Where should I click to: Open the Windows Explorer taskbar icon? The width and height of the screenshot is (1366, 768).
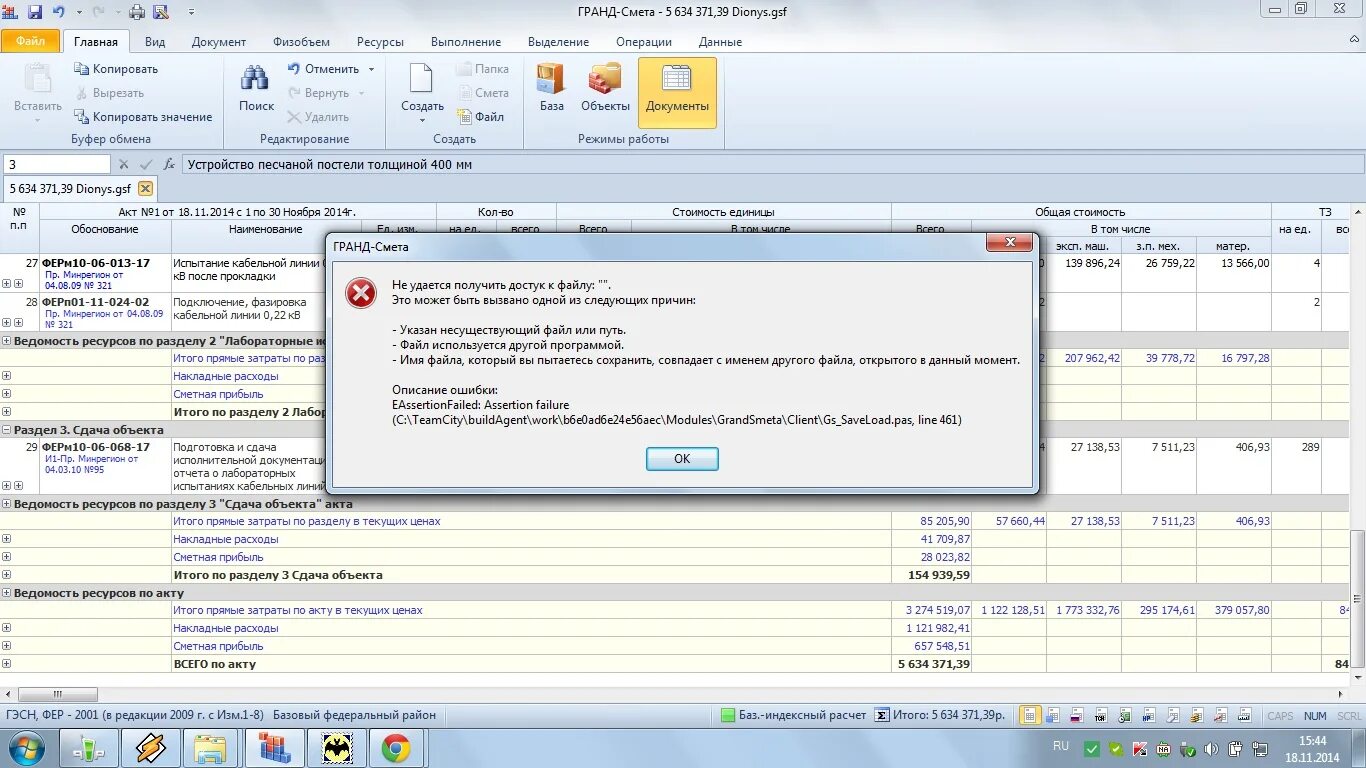tap(210, 748)
